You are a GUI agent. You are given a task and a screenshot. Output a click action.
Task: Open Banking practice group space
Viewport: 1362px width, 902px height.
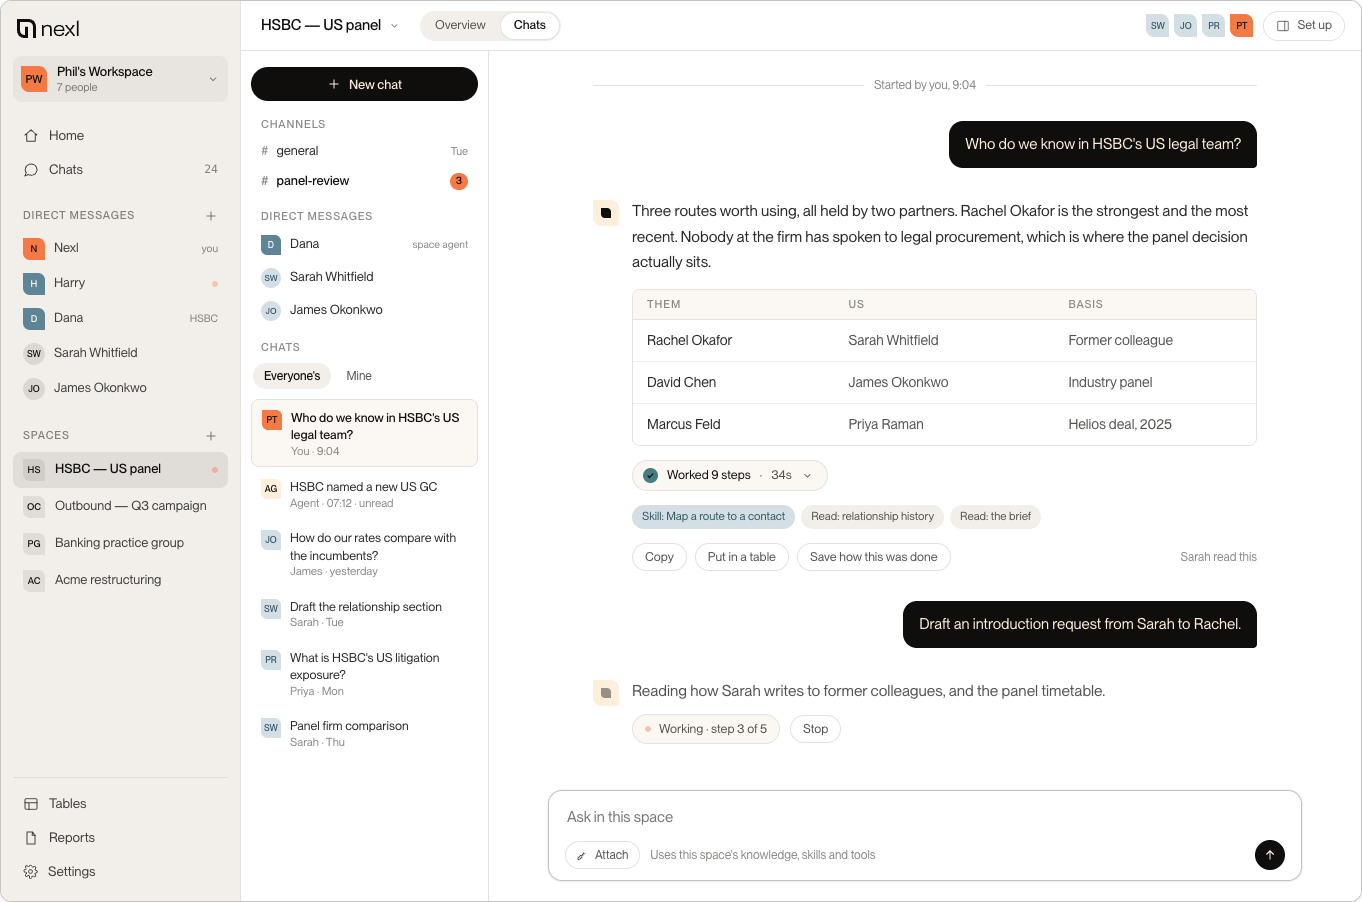tap(120, 543)
